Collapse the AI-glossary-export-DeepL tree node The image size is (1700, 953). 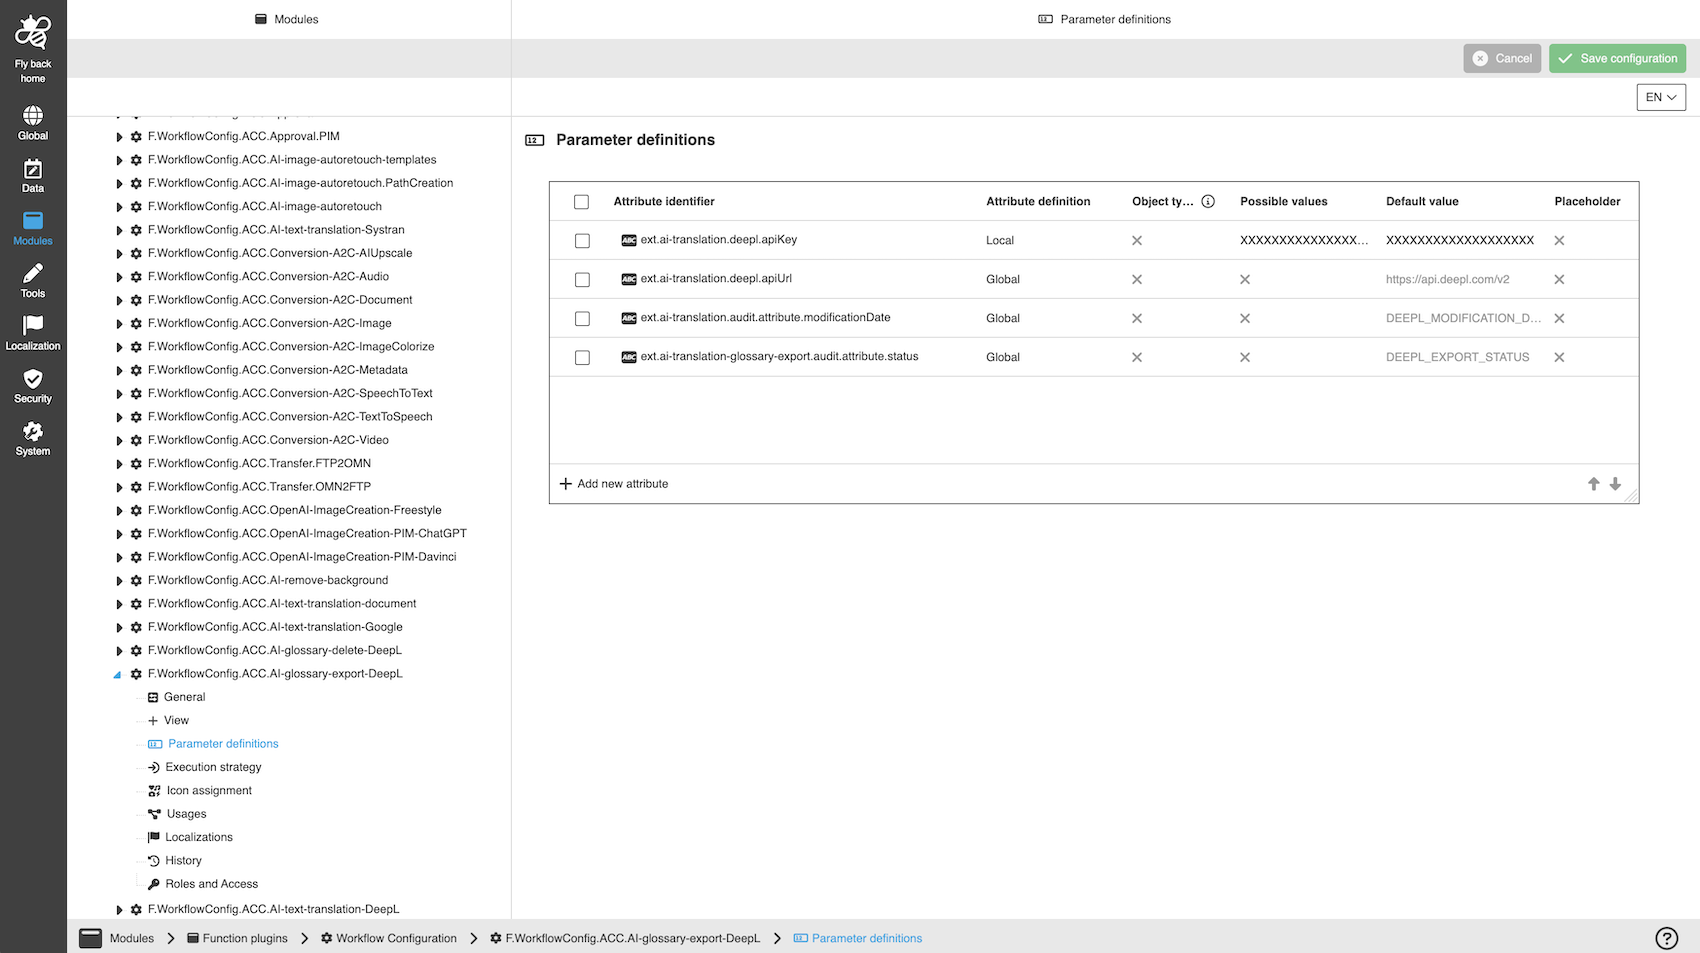pos(118,675)
